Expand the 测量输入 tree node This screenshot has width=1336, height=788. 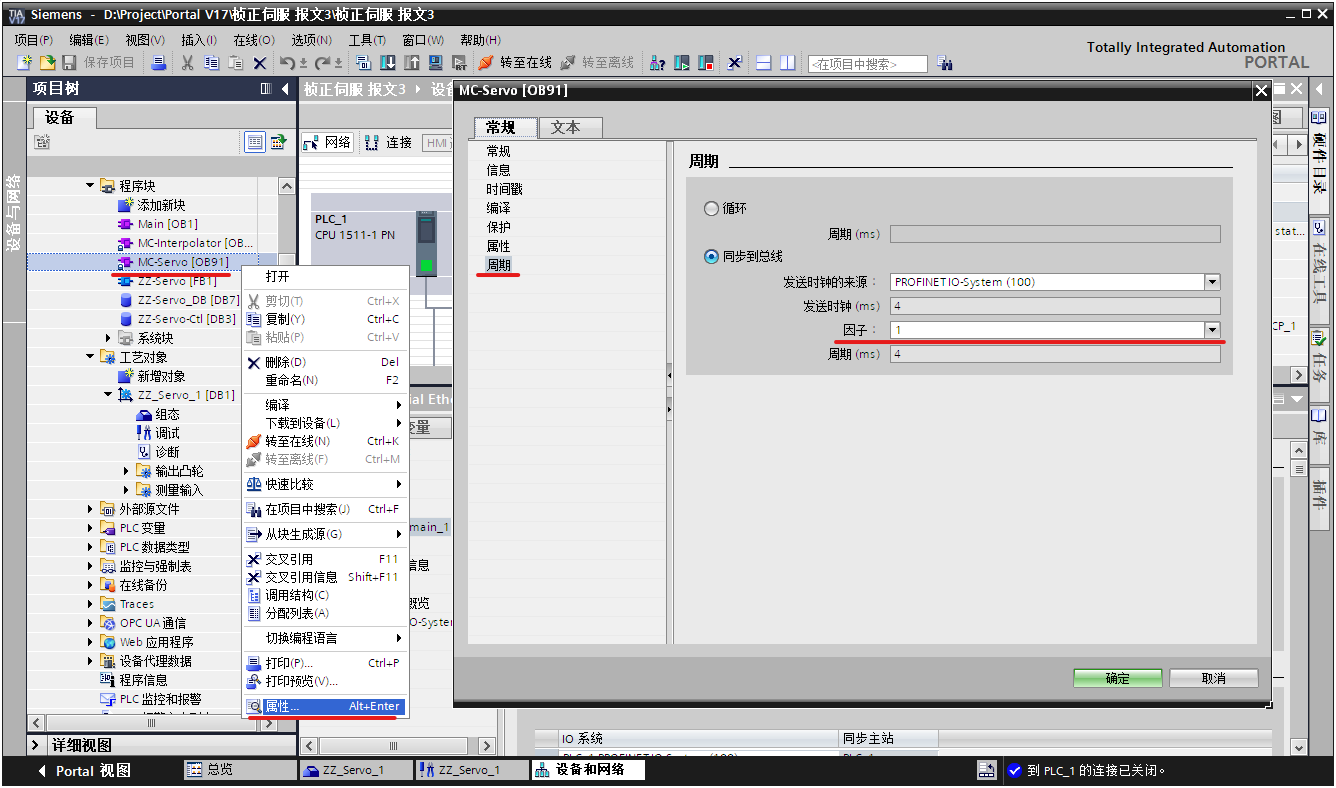pos(127,490)
